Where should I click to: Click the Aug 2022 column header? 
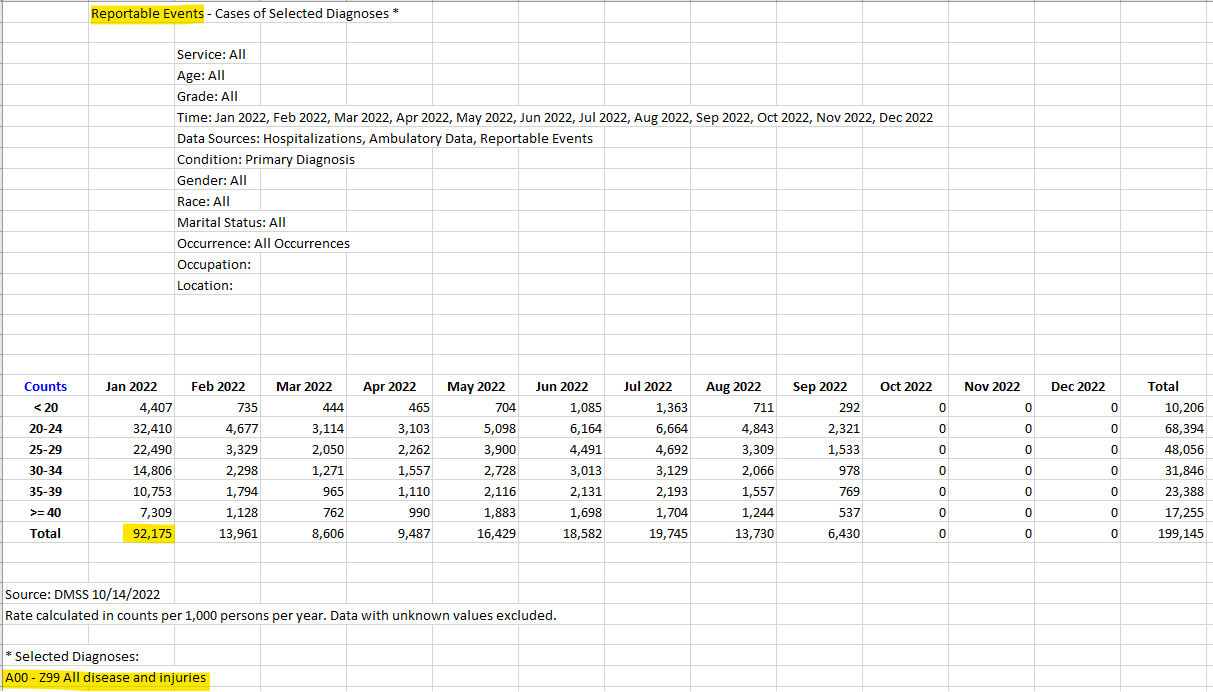[x=734, y=386]
